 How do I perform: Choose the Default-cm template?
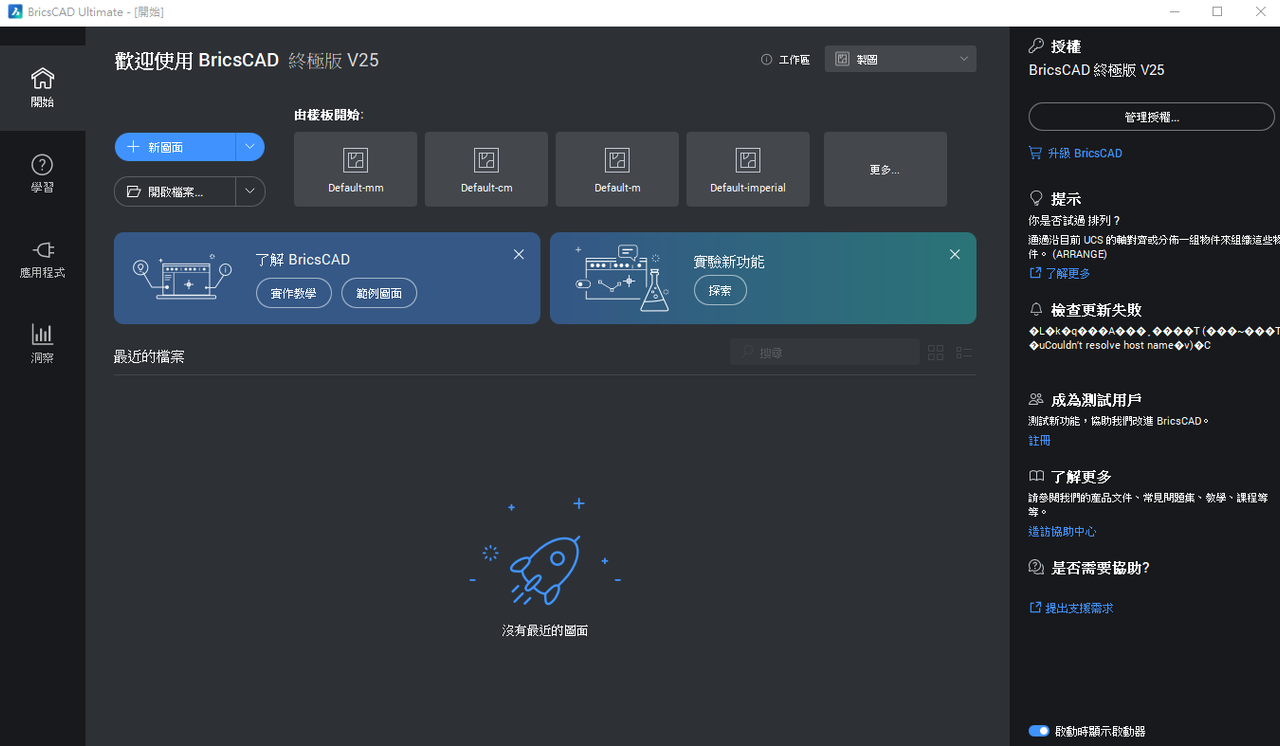coord(486,169)
